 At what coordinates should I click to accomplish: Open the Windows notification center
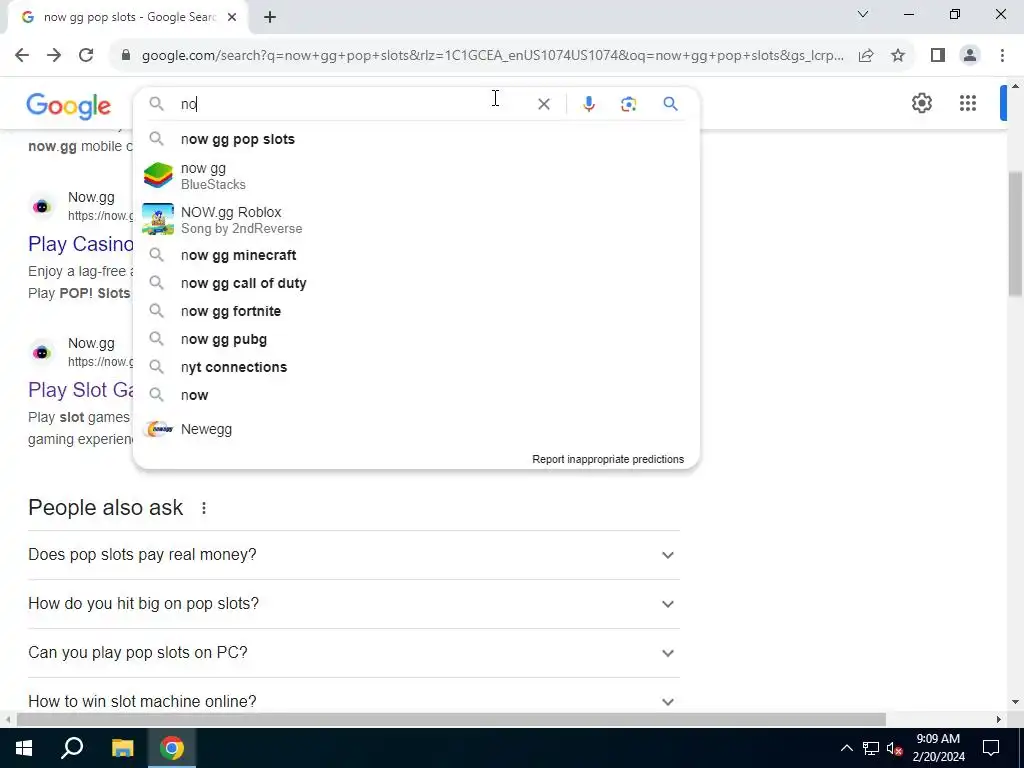coord(991,748)
